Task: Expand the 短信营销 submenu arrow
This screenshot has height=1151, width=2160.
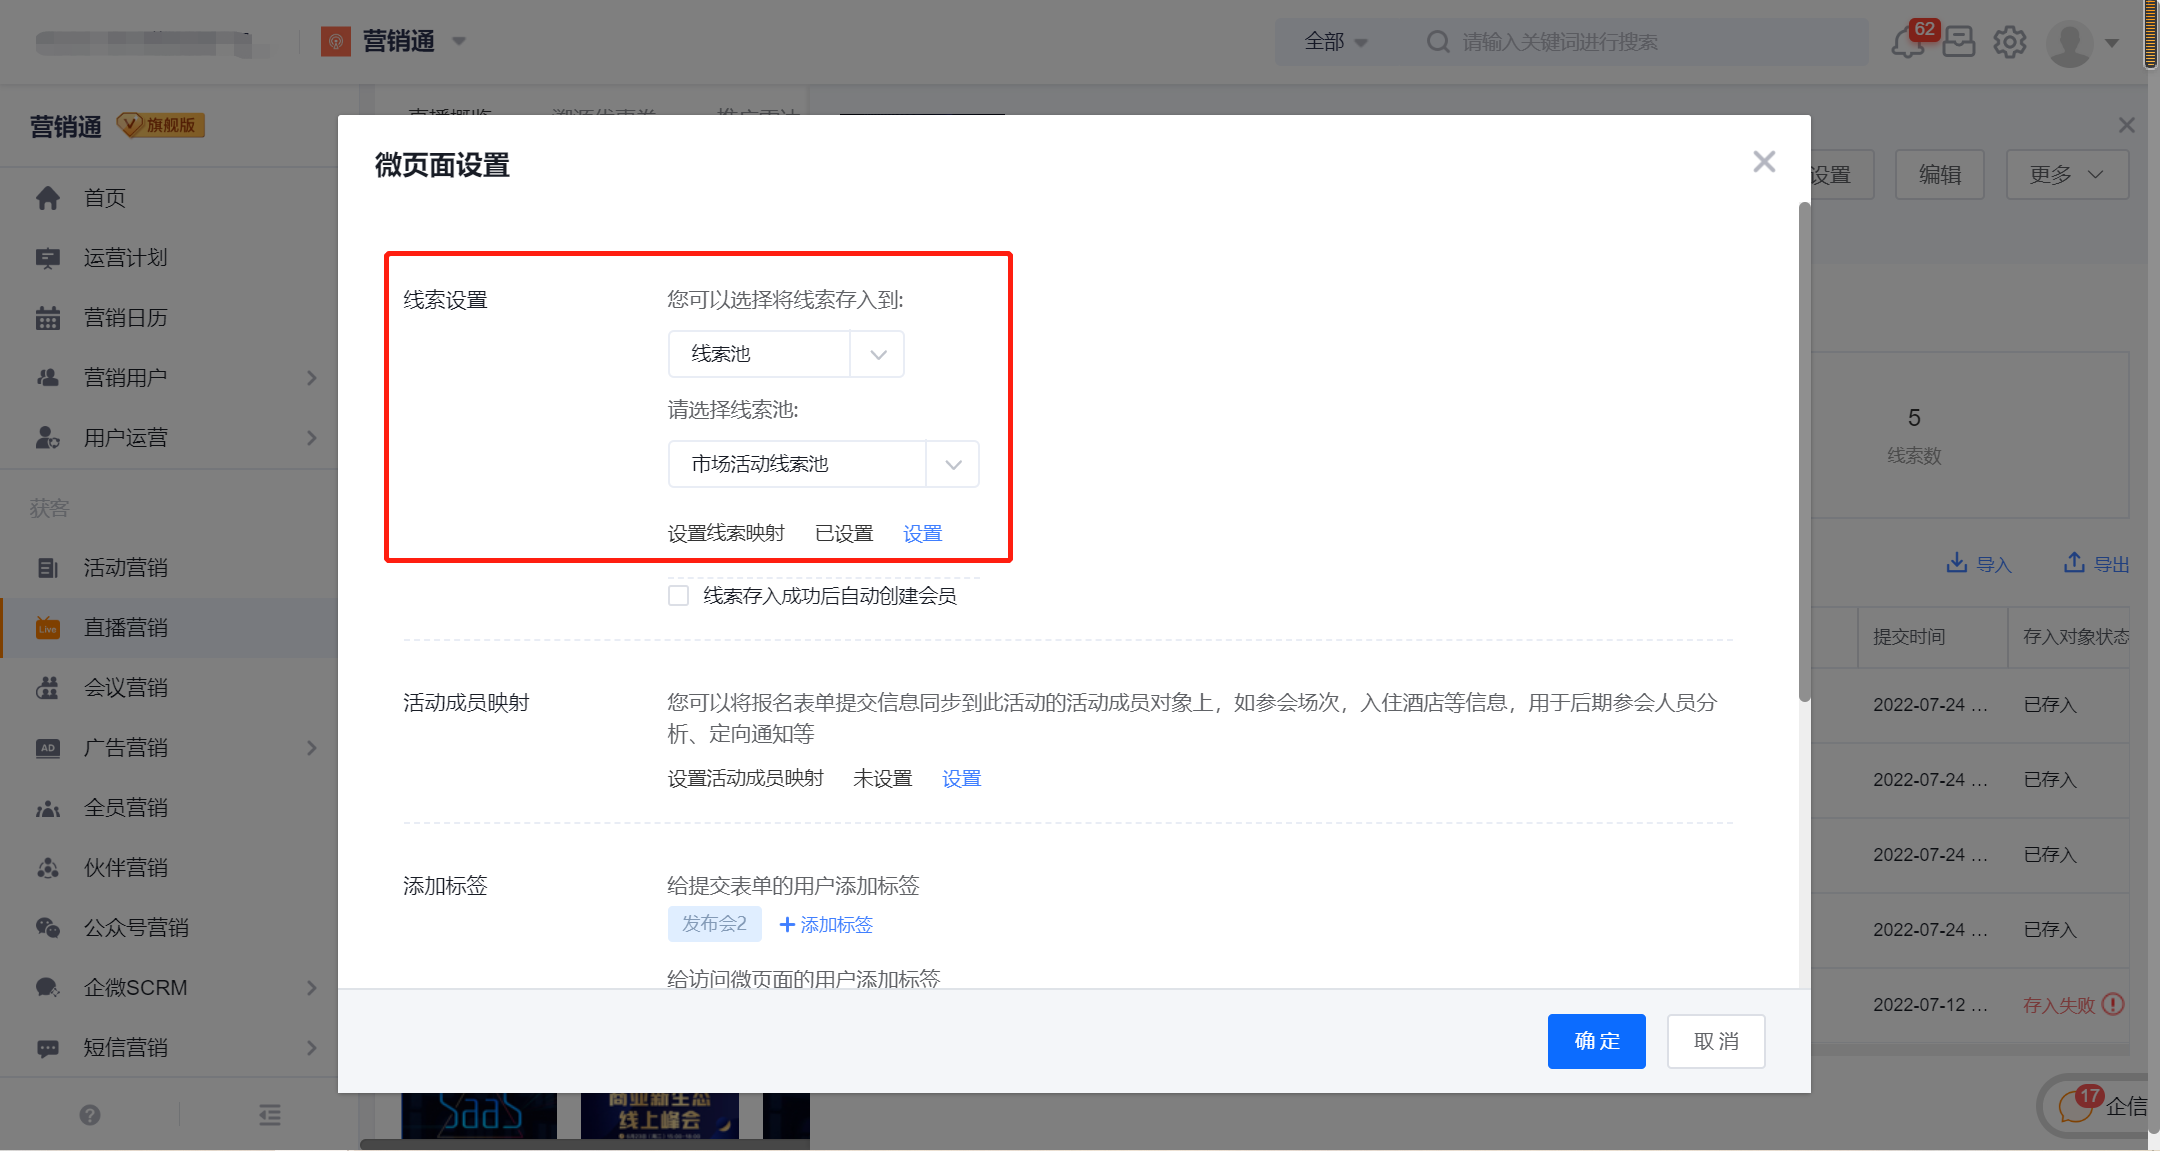Action: pyautogui.click(x=312, y=1048)
